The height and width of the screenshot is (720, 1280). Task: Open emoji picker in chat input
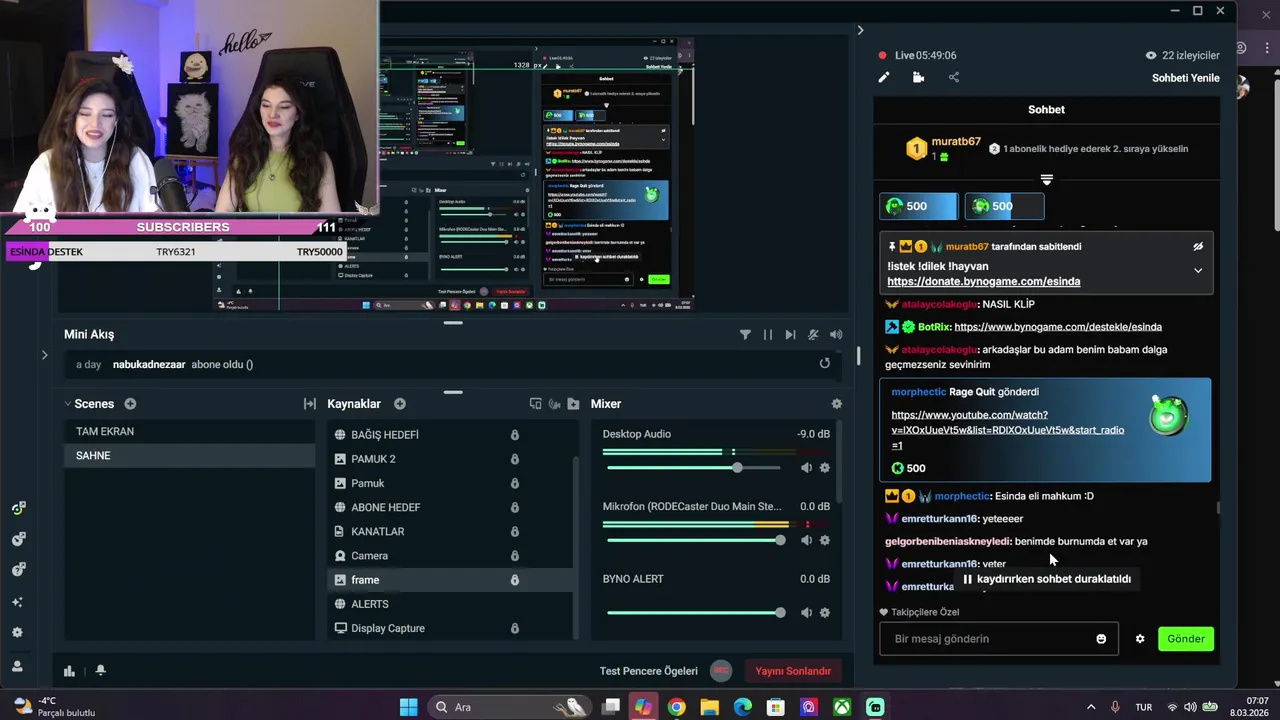pos(1101,639)
